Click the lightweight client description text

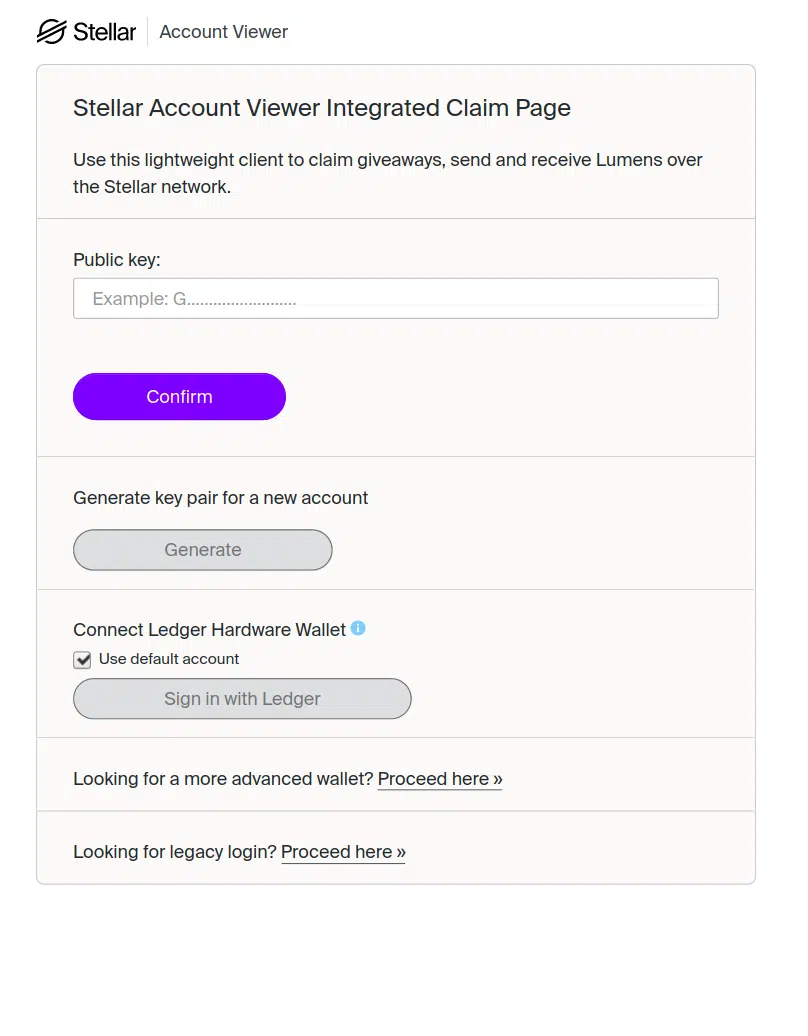(x=387, y=171)
